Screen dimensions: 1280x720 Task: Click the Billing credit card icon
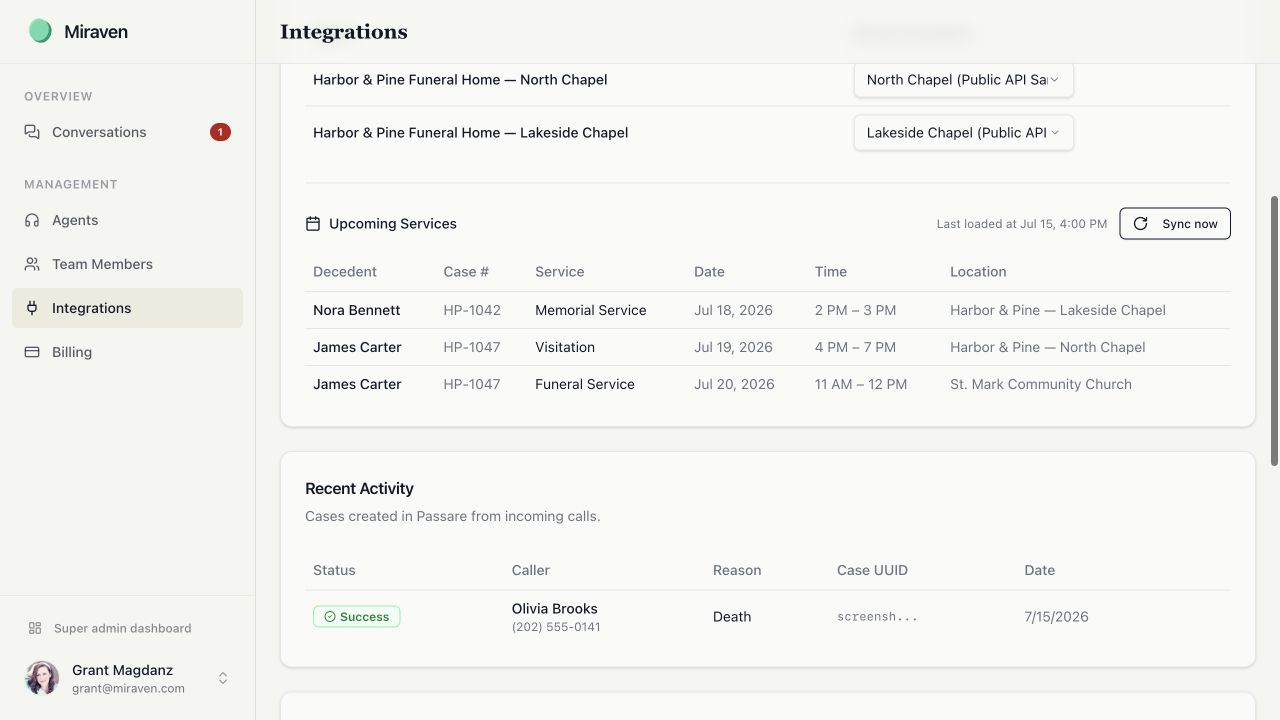pos(32,352)
